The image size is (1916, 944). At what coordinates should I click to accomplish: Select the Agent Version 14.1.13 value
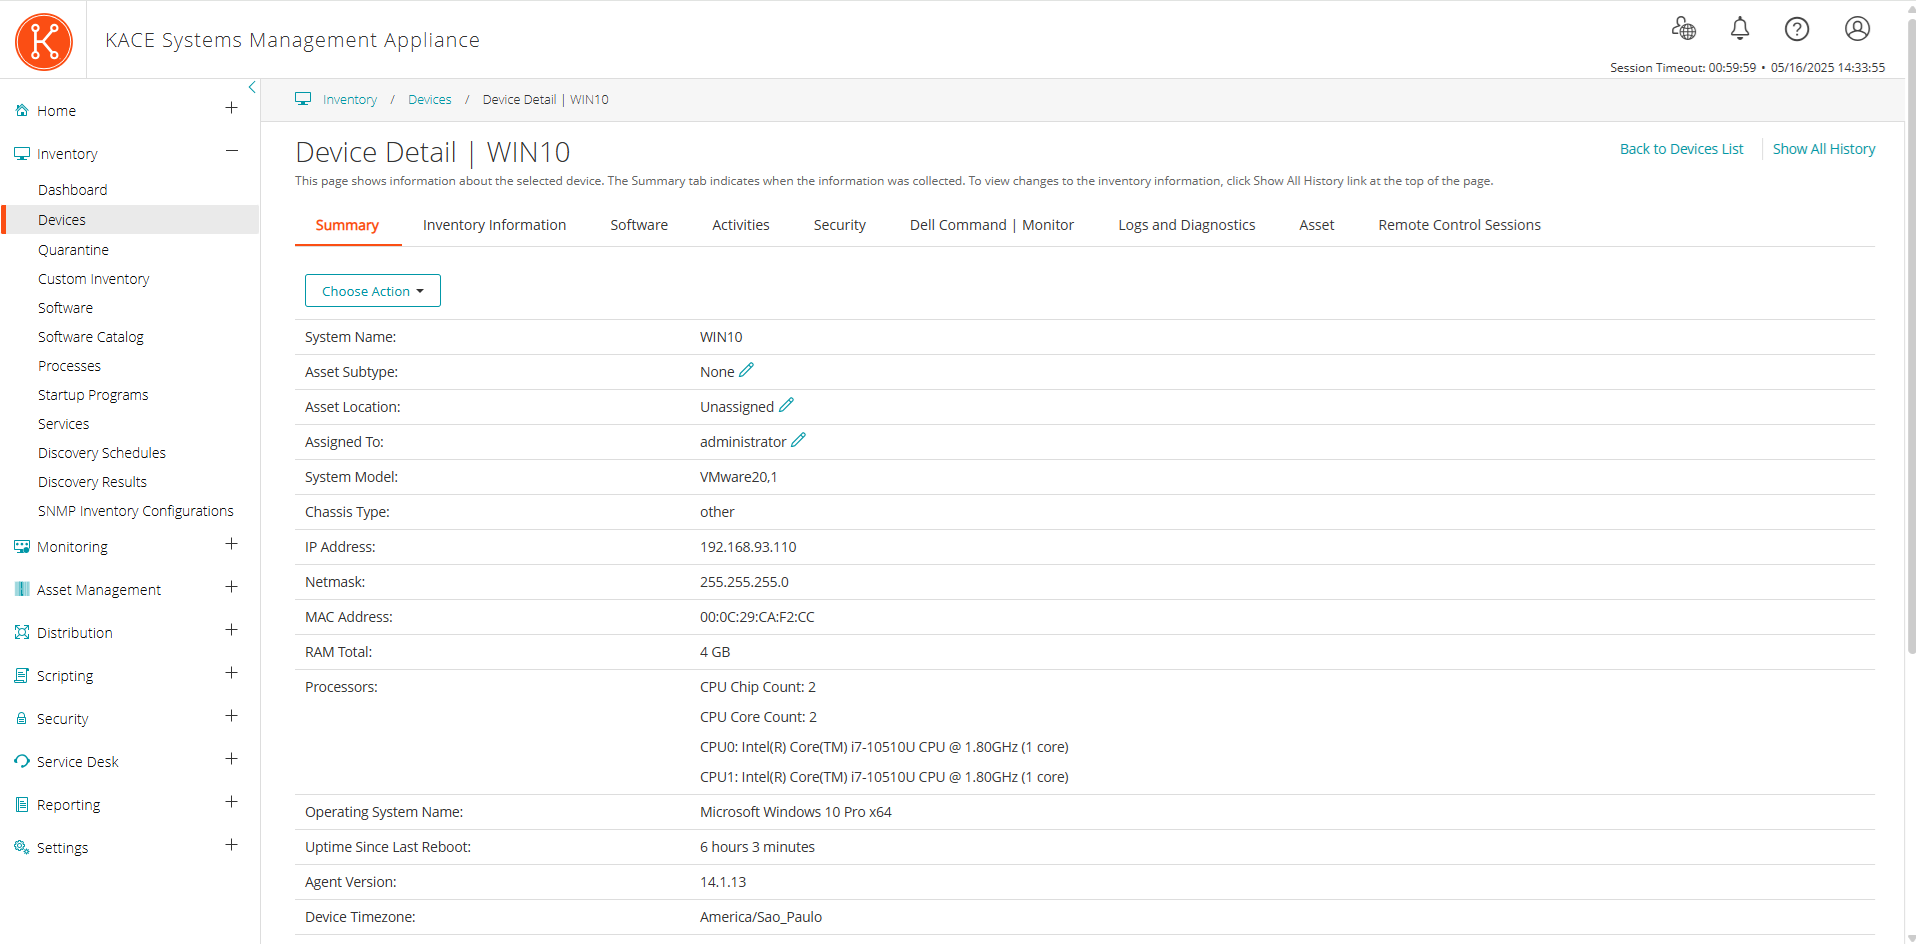[723, 882]
